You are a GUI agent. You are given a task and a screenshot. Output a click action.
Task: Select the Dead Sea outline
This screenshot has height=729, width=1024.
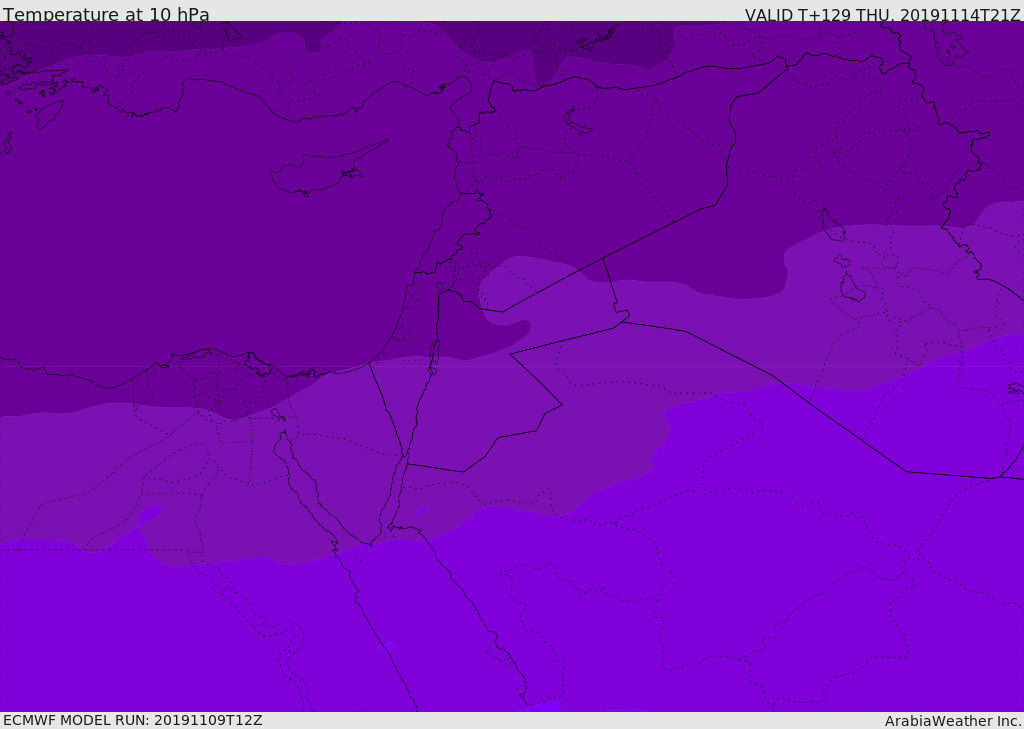click(x=434, y=354)
